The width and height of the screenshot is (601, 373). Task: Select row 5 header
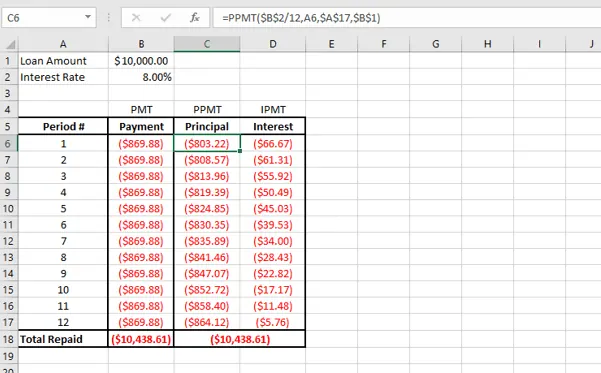[x=8, y=127]
